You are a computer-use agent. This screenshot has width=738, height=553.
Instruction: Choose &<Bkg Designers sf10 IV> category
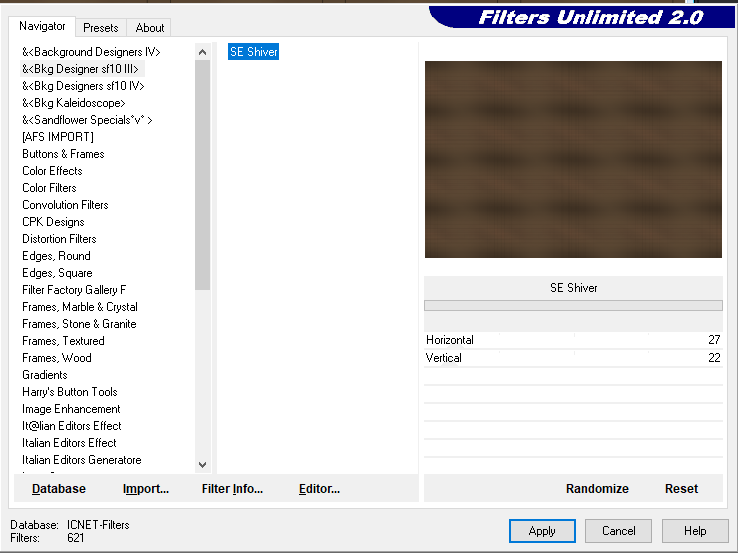pyautogui.click(x=83, y=86)
